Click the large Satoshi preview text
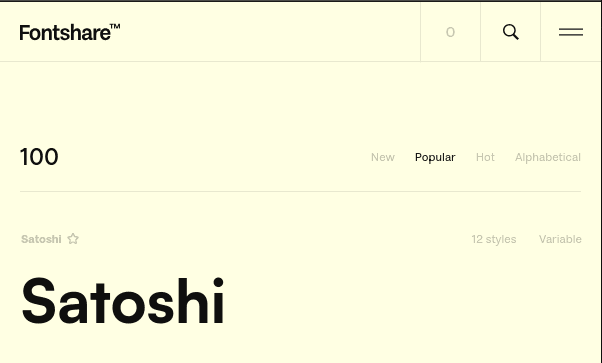The height and width of the screenshot is (363, 602). coord(123,301)
